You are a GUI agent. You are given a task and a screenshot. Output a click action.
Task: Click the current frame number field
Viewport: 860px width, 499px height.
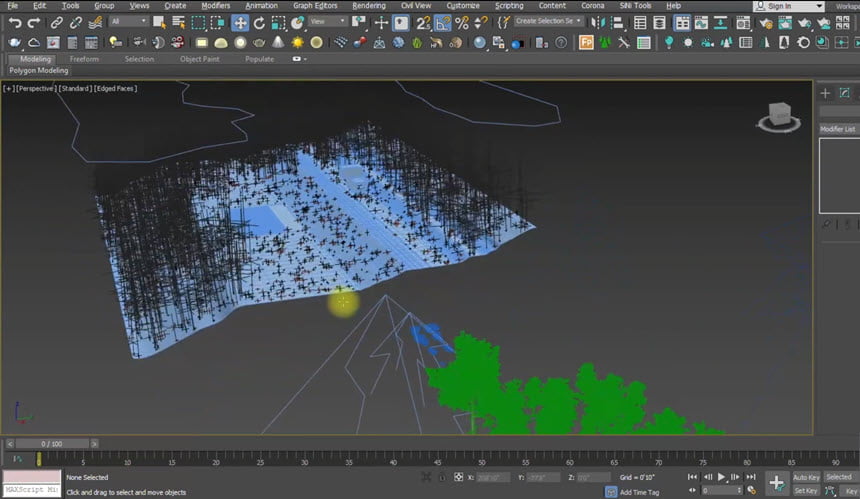point(722,490)
